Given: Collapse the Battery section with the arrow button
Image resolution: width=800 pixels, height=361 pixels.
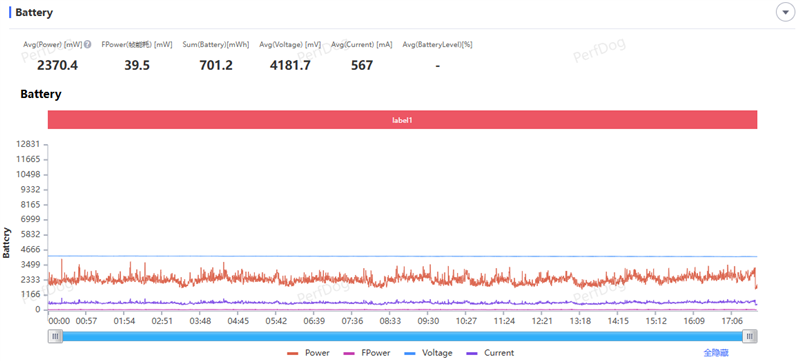Looking at the screenshot, I should point(785,12).
